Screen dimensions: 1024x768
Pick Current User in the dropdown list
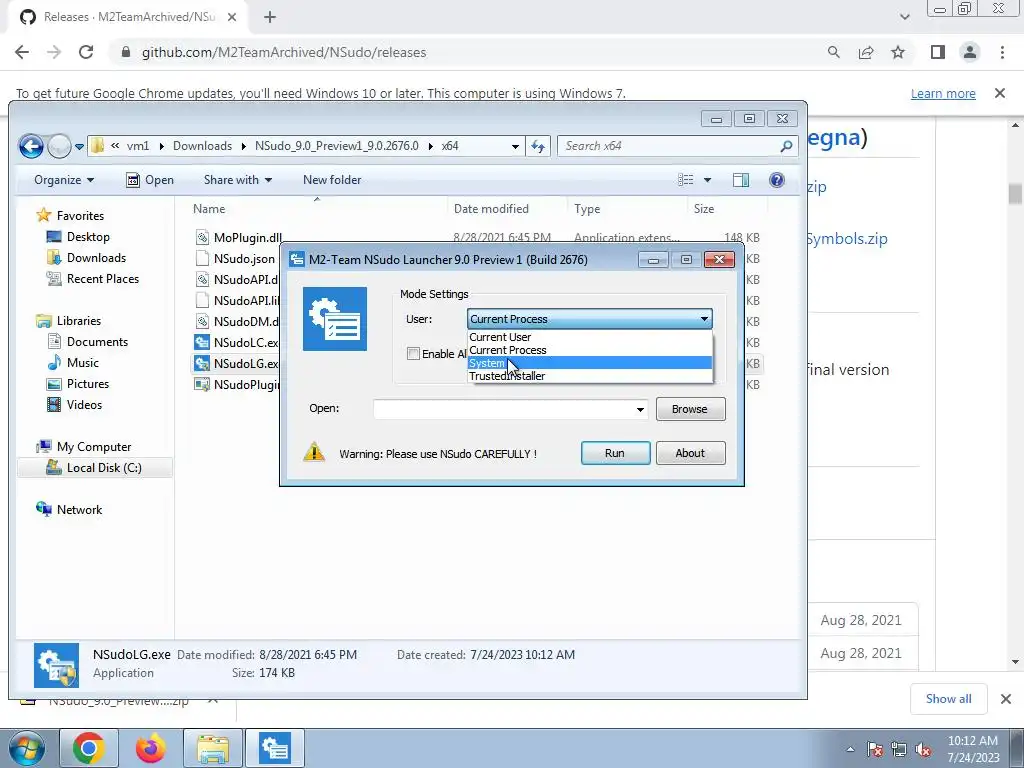click(590, 337)
